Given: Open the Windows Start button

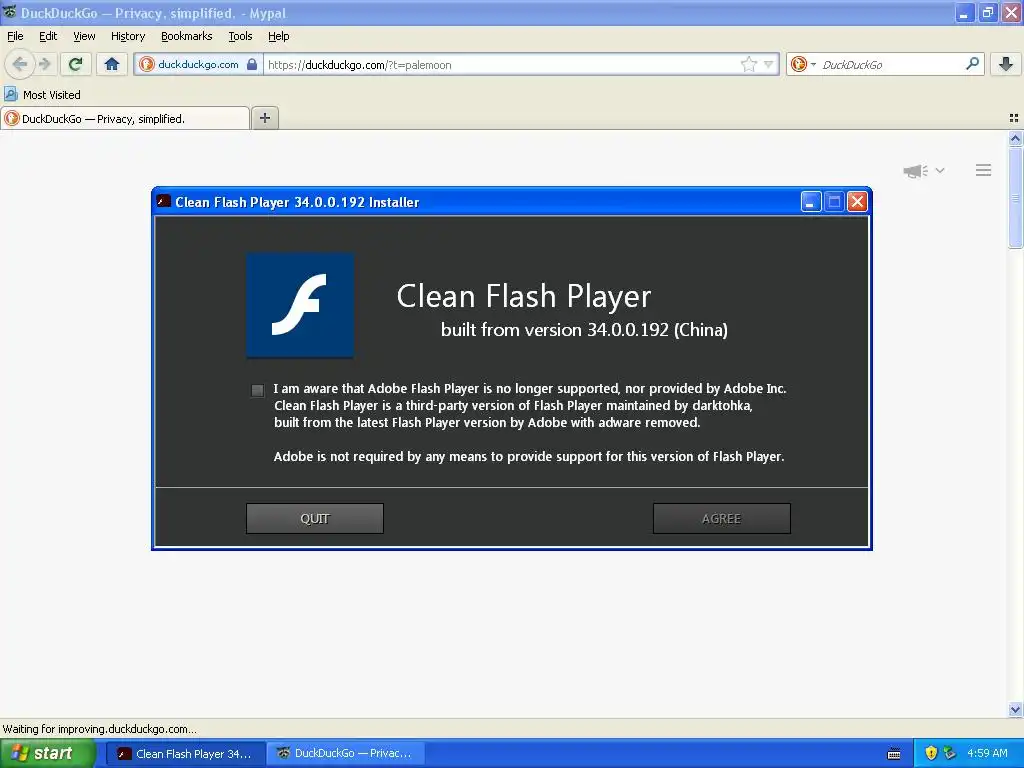Looking at the screenshot, I should pyautogui.click(x=47, y=754).
